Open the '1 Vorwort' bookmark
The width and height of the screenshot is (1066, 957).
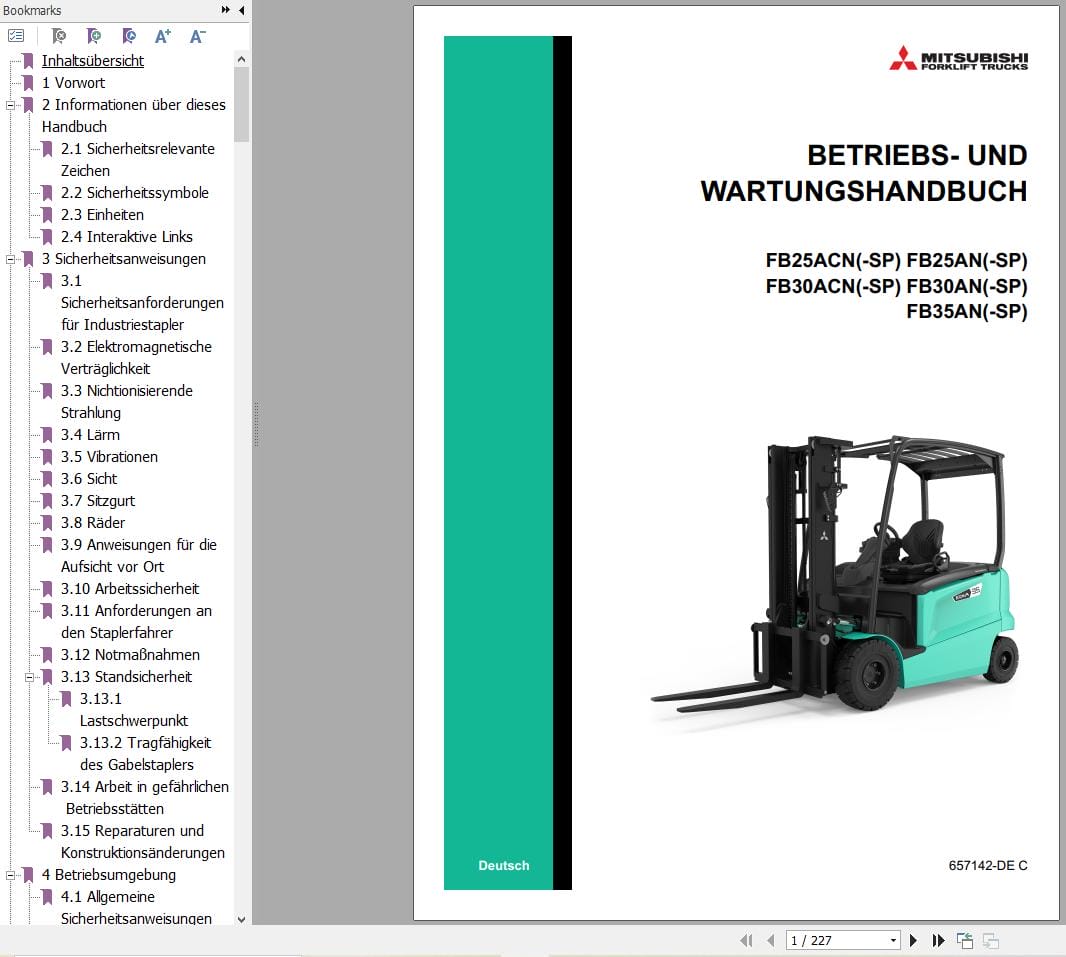coord(73,83)
